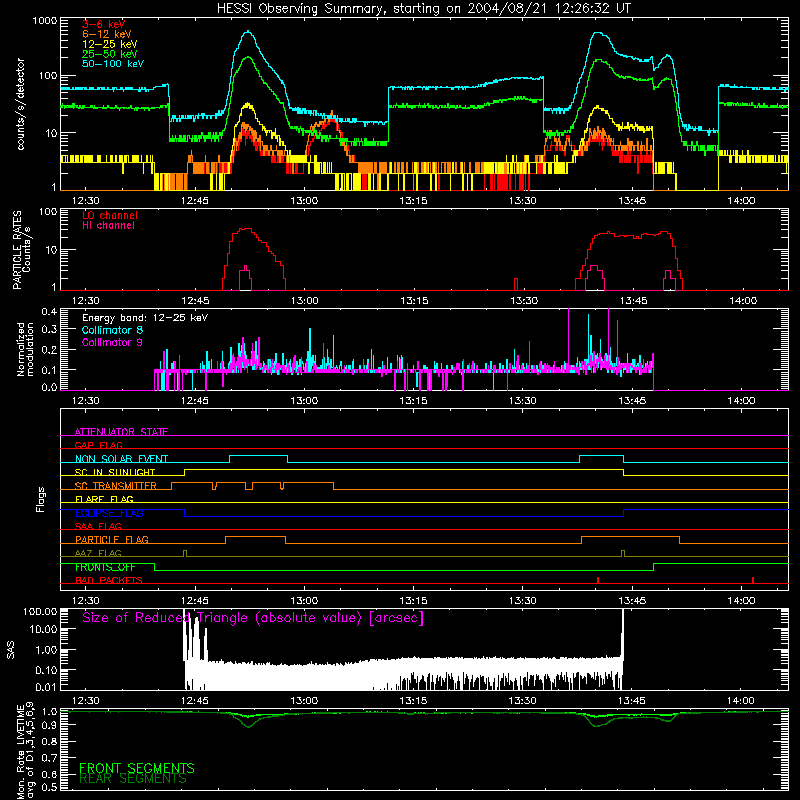Select the 6-12 keV legend label
Image resolution: width=800 pixels, height=800 pixels.
coord(106,34)
